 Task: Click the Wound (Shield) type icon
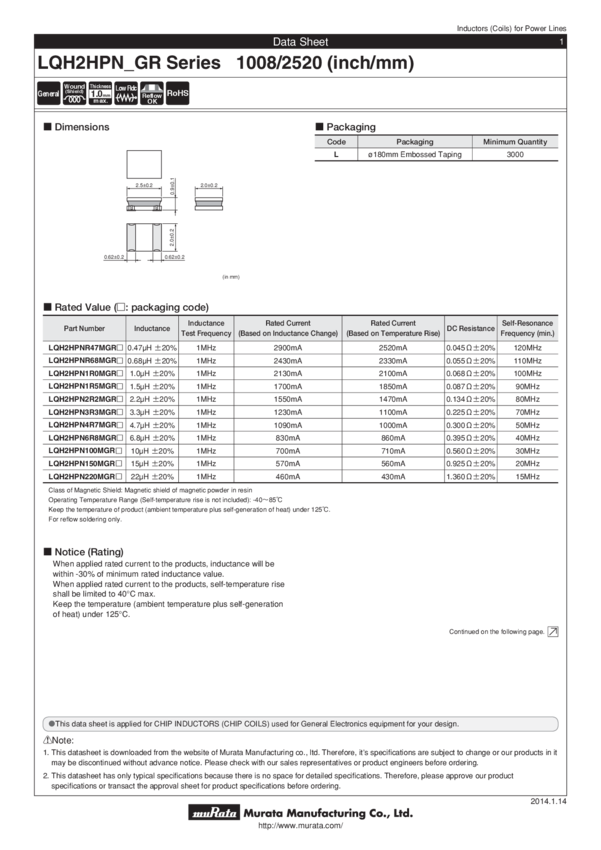[74, 93]
